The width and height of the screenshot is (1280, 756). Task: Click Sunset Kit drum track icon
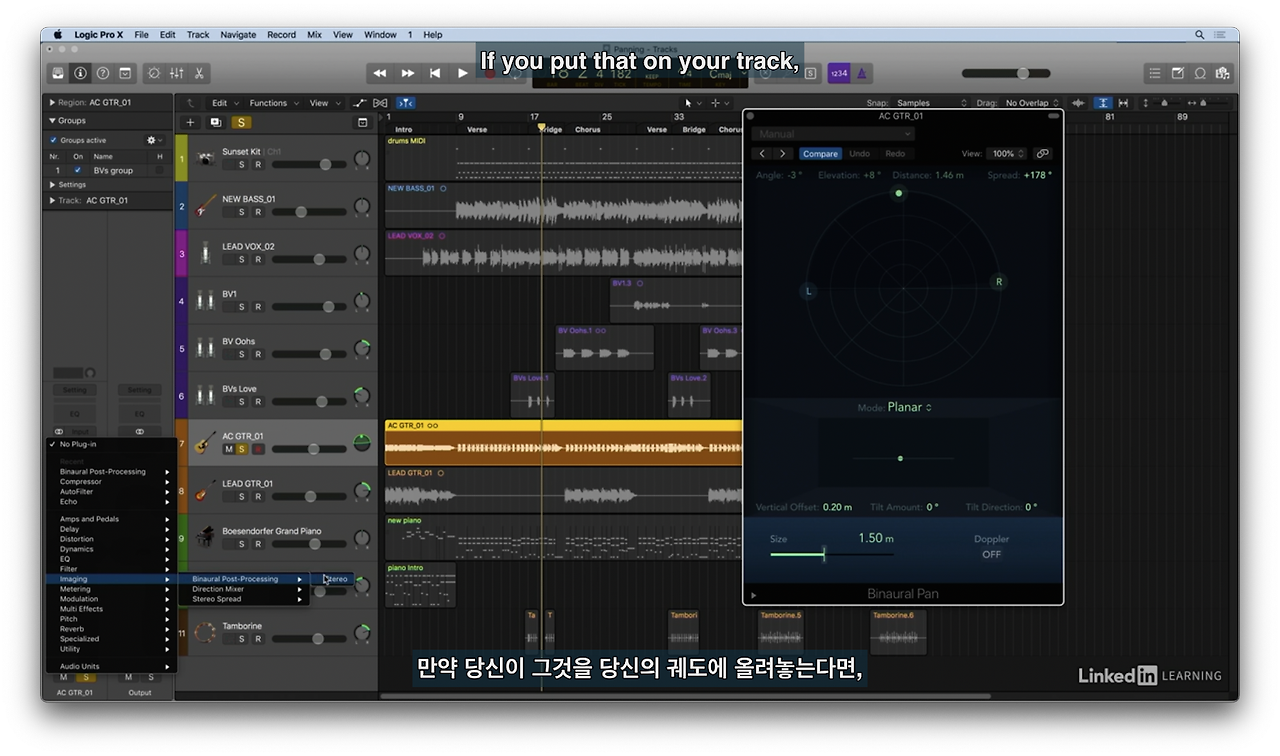tap(205, 158)
